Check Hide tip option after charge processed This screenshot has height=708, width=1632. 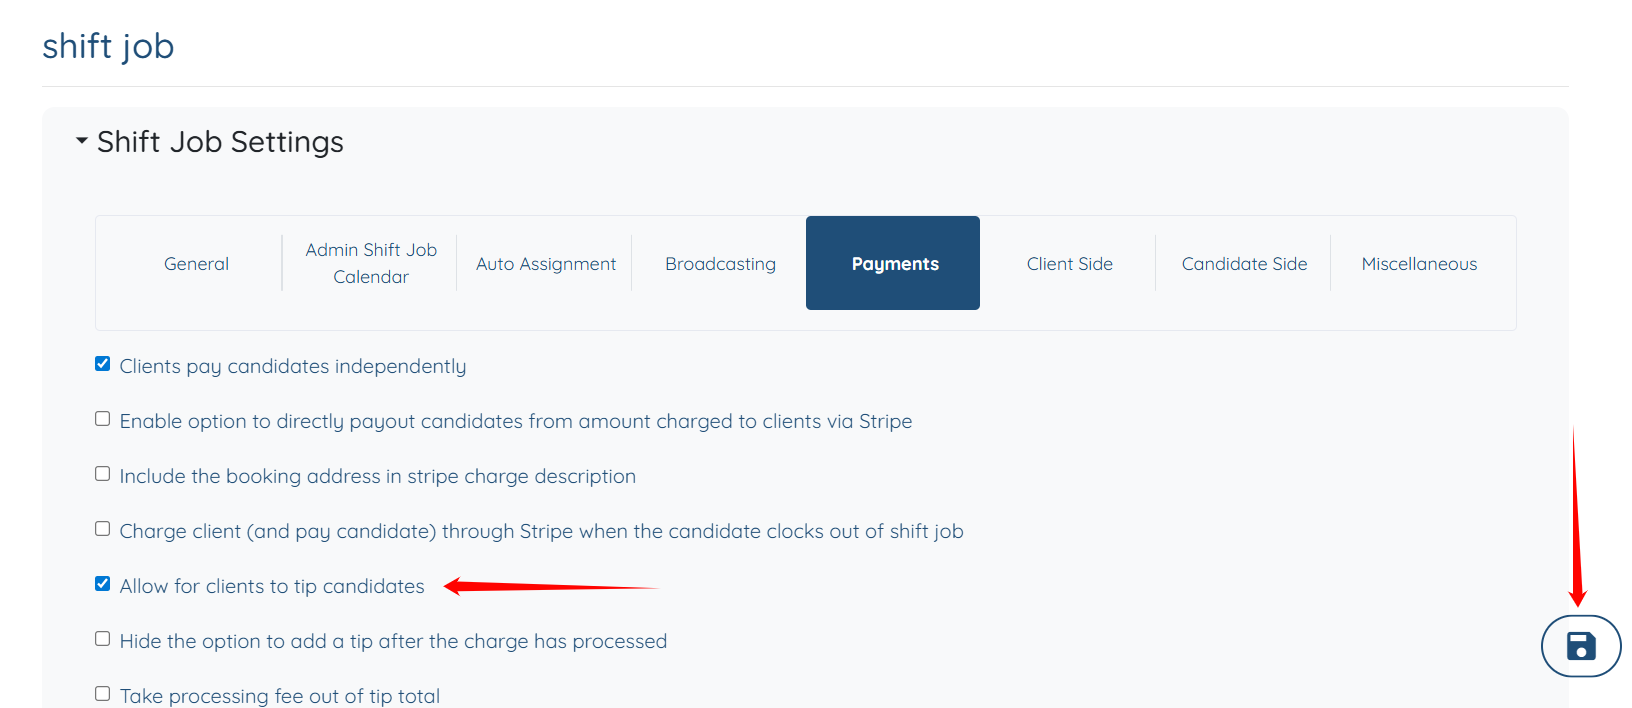click(103, 639)
